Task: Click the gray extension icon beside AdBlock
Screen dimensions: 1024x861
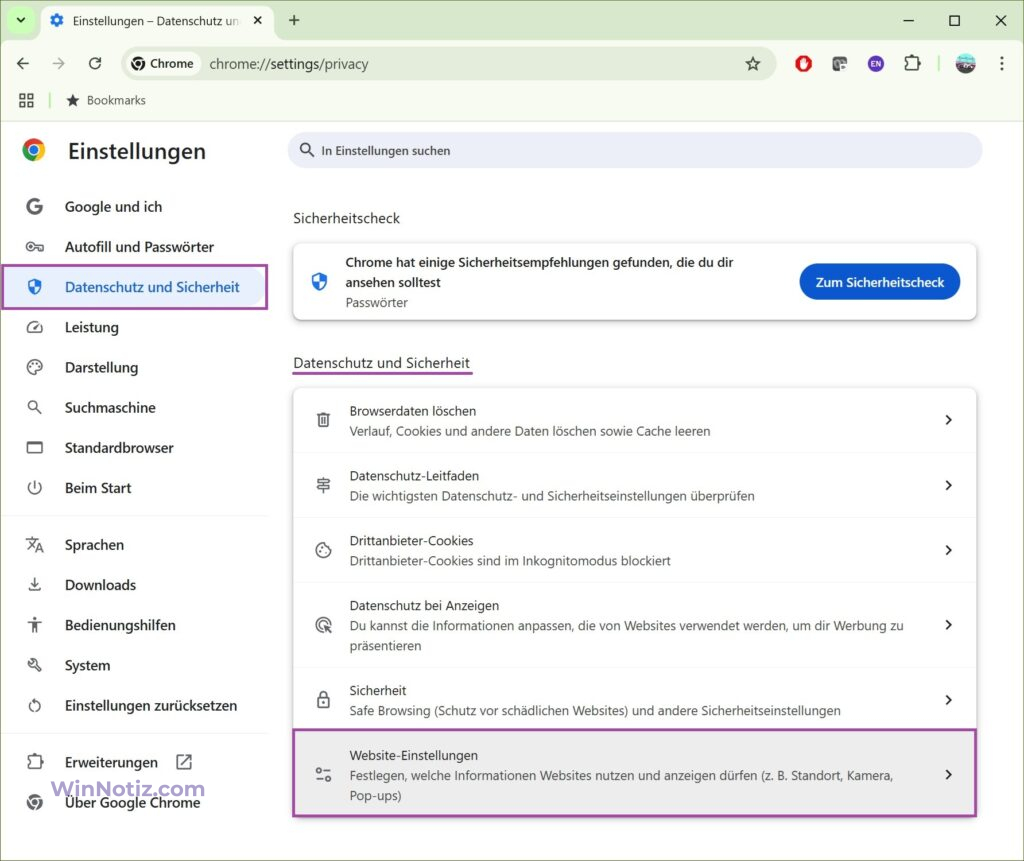Action: 839,63
